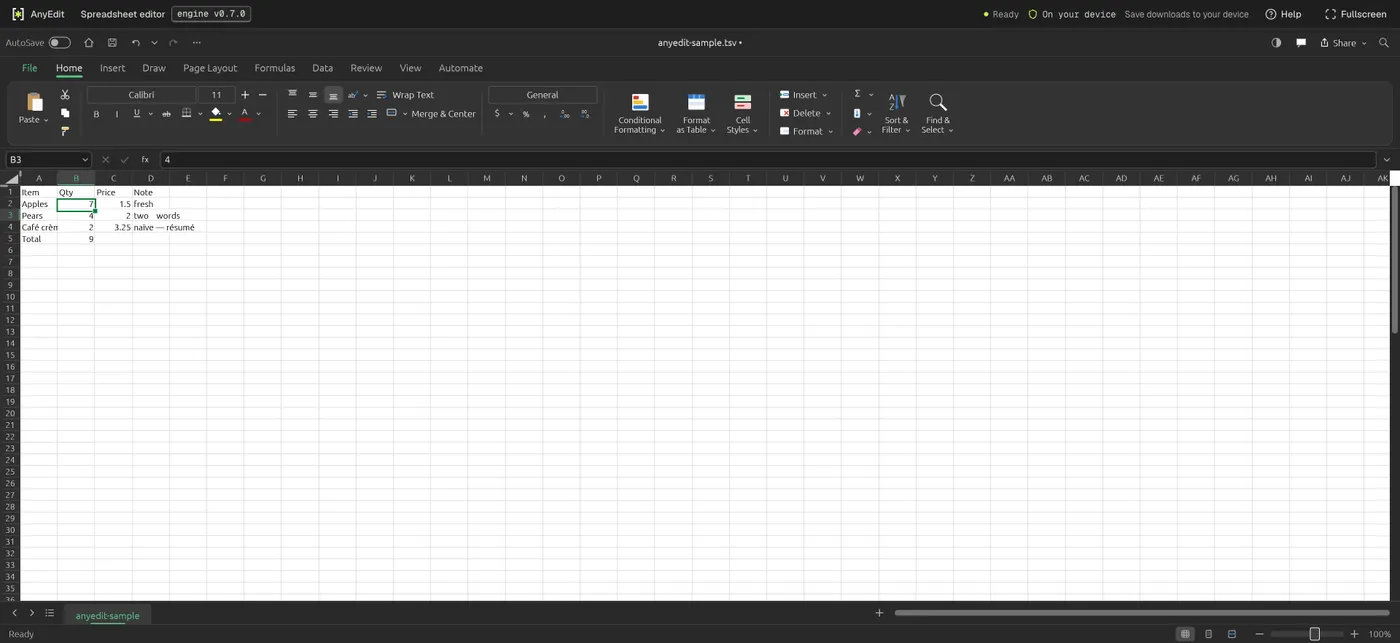This screenshot has width=1400, height=643.
Task: Add a new sheet with the plus button
Action: click(879, 613)
